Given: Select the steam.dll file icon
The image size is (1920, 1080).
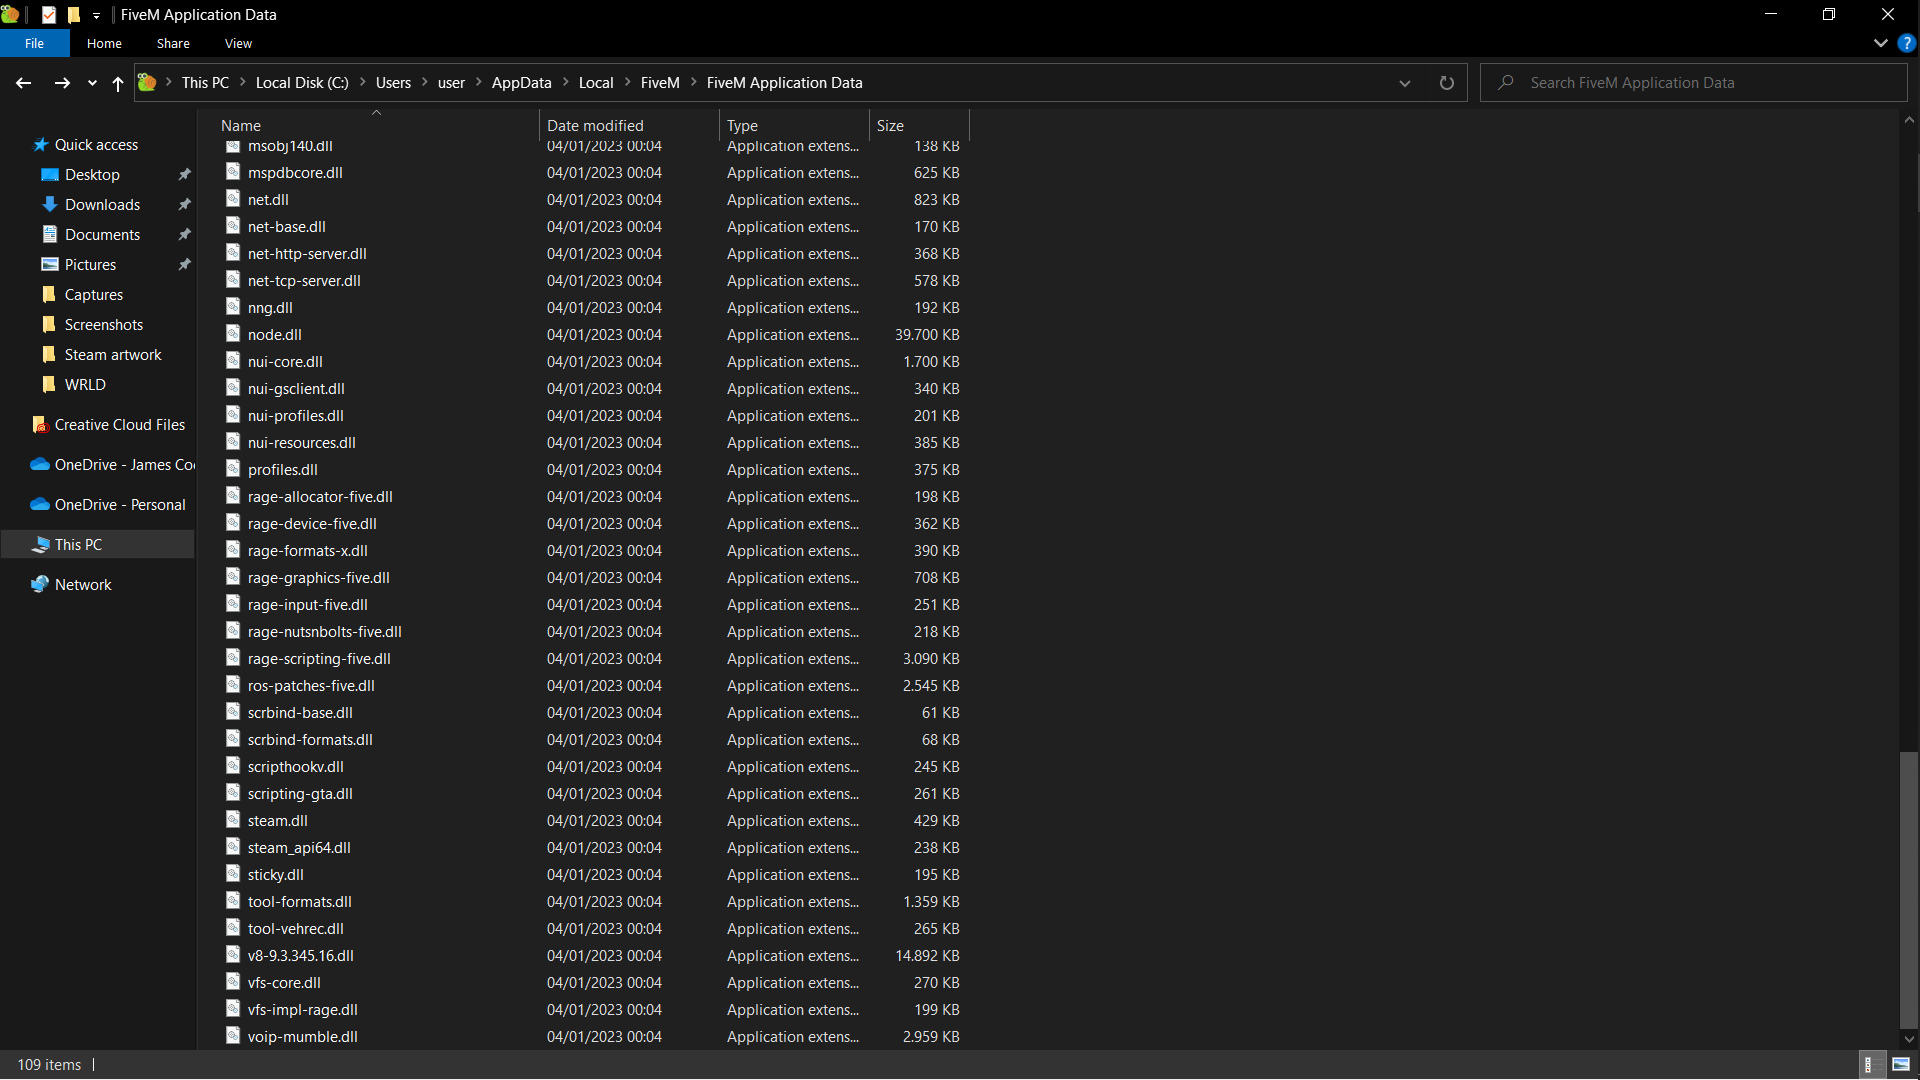Looking at the screenshot, I should [233, 820].
